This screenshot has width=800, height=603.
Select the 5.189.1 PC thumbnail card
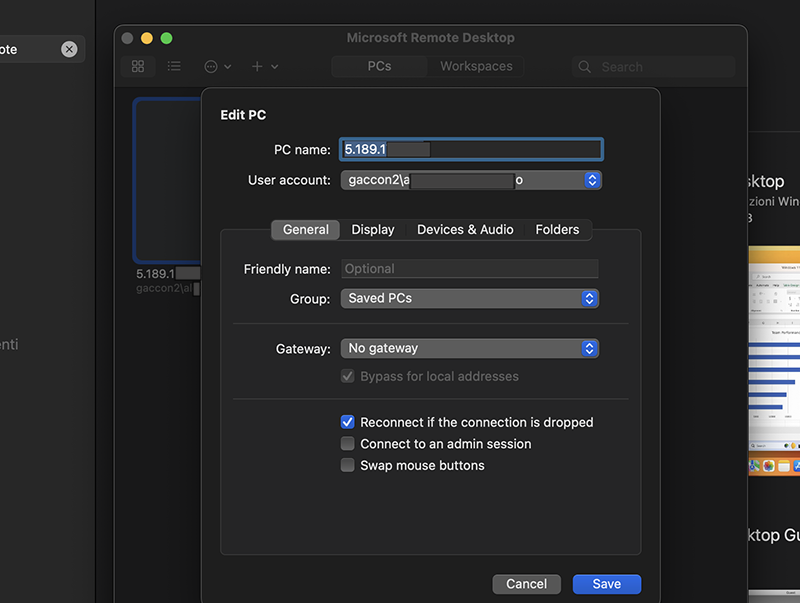(167, 181)
